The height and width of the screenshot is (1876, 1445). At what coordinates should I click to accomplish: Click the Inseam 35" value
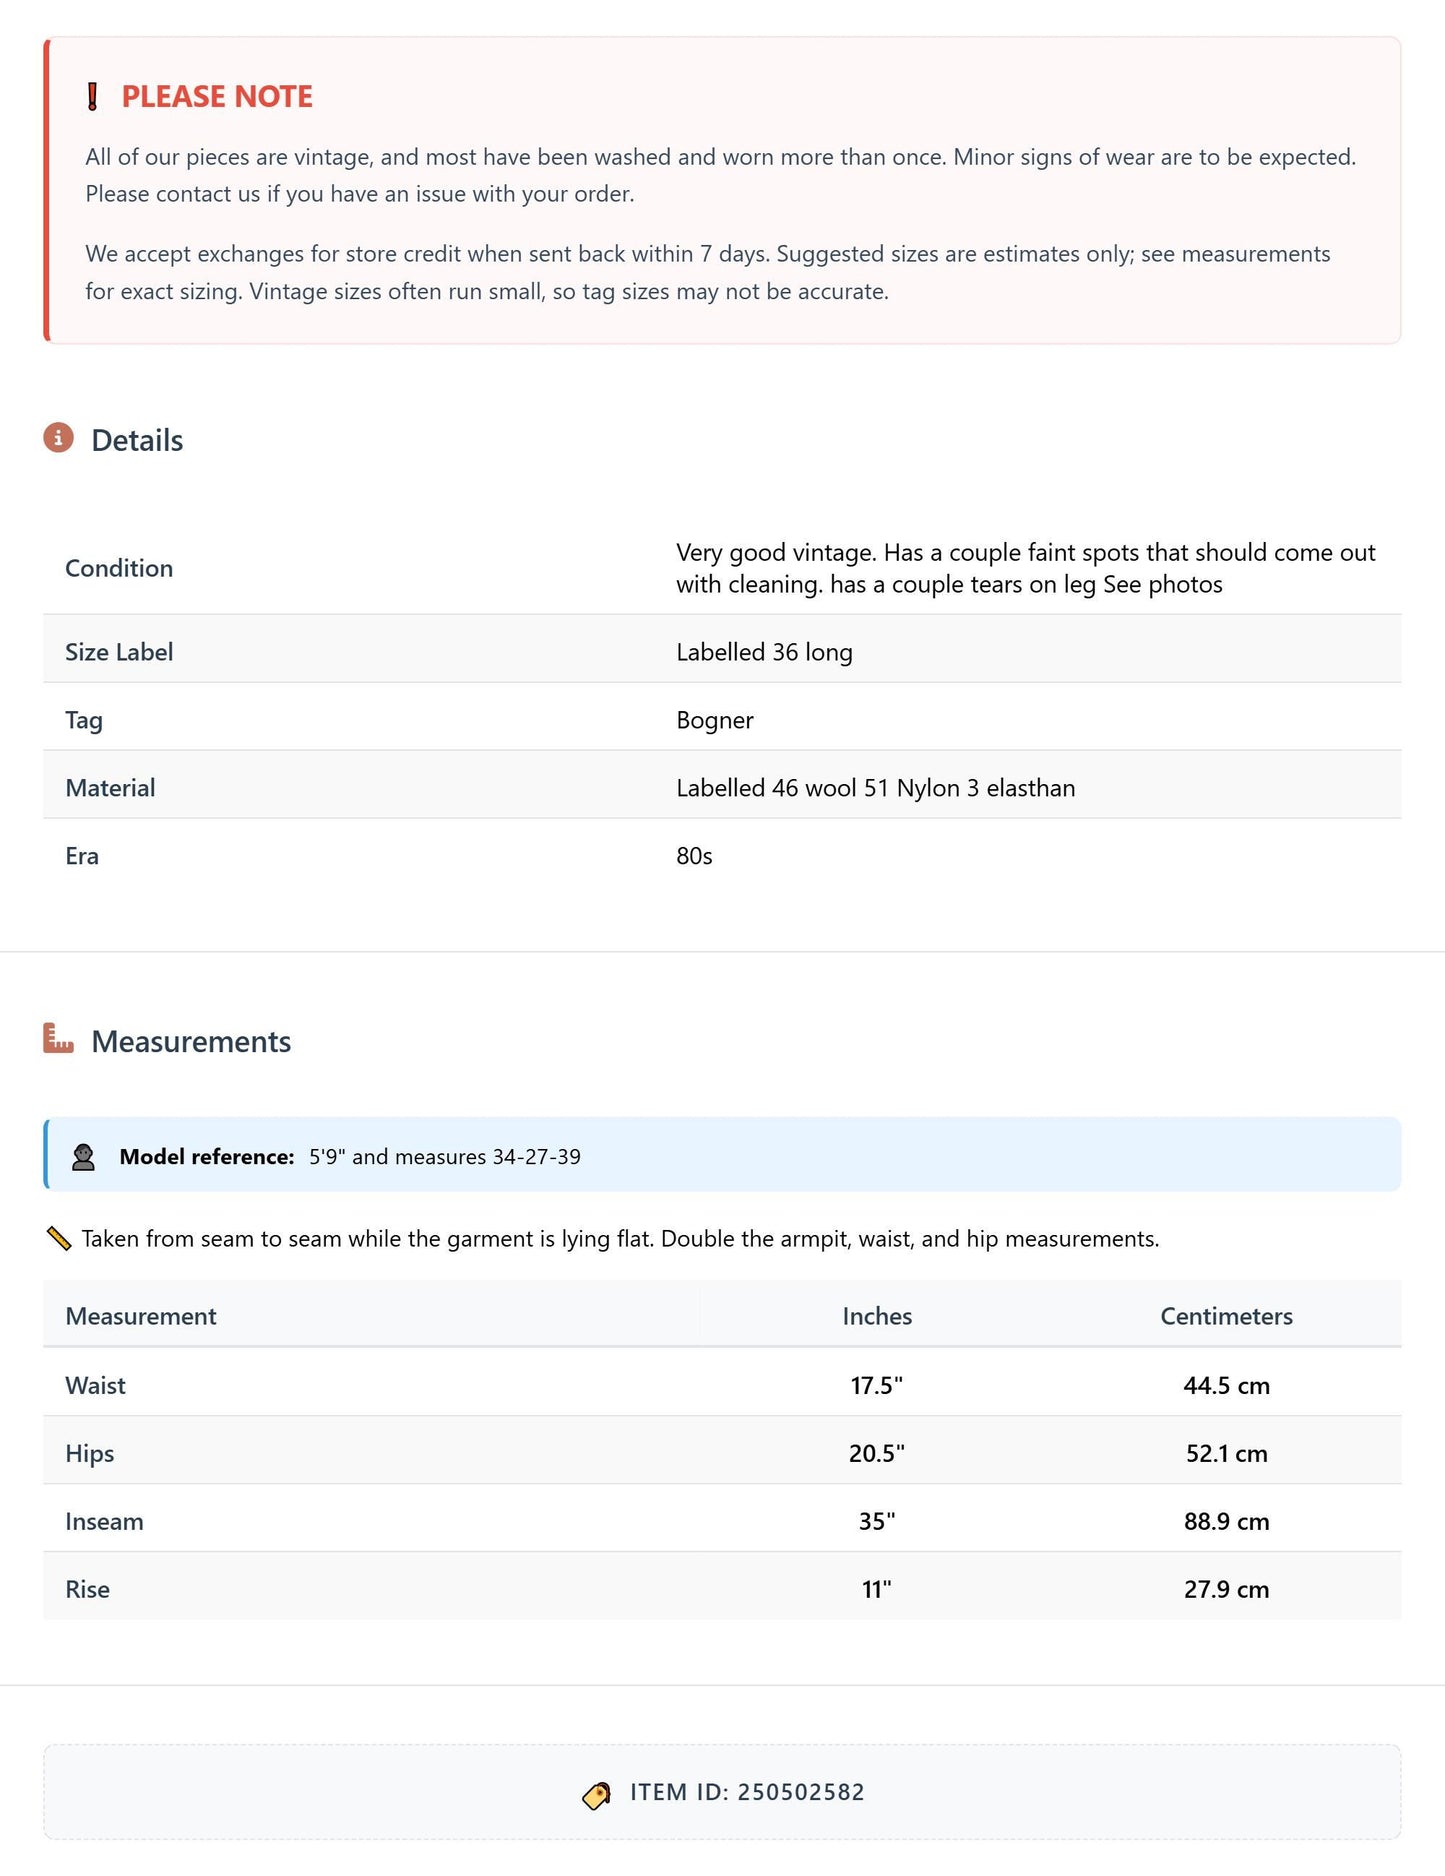click(x=877, y=1521)
